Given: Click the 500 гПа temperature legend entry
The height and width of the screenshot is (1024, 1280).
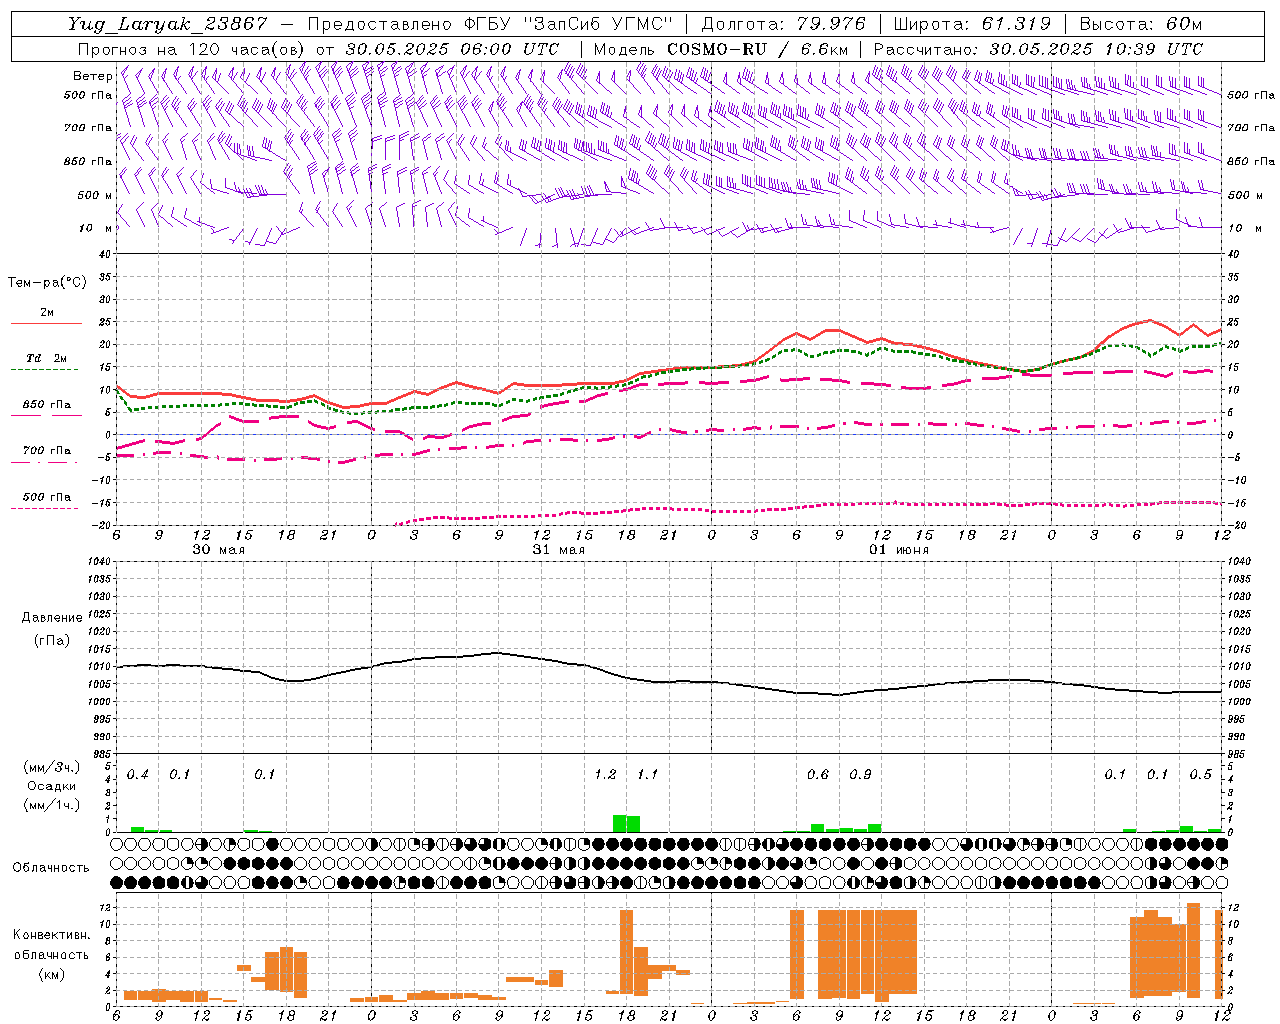Looking at the screenshot, I should pyautogui.click(x=47, y=497).
